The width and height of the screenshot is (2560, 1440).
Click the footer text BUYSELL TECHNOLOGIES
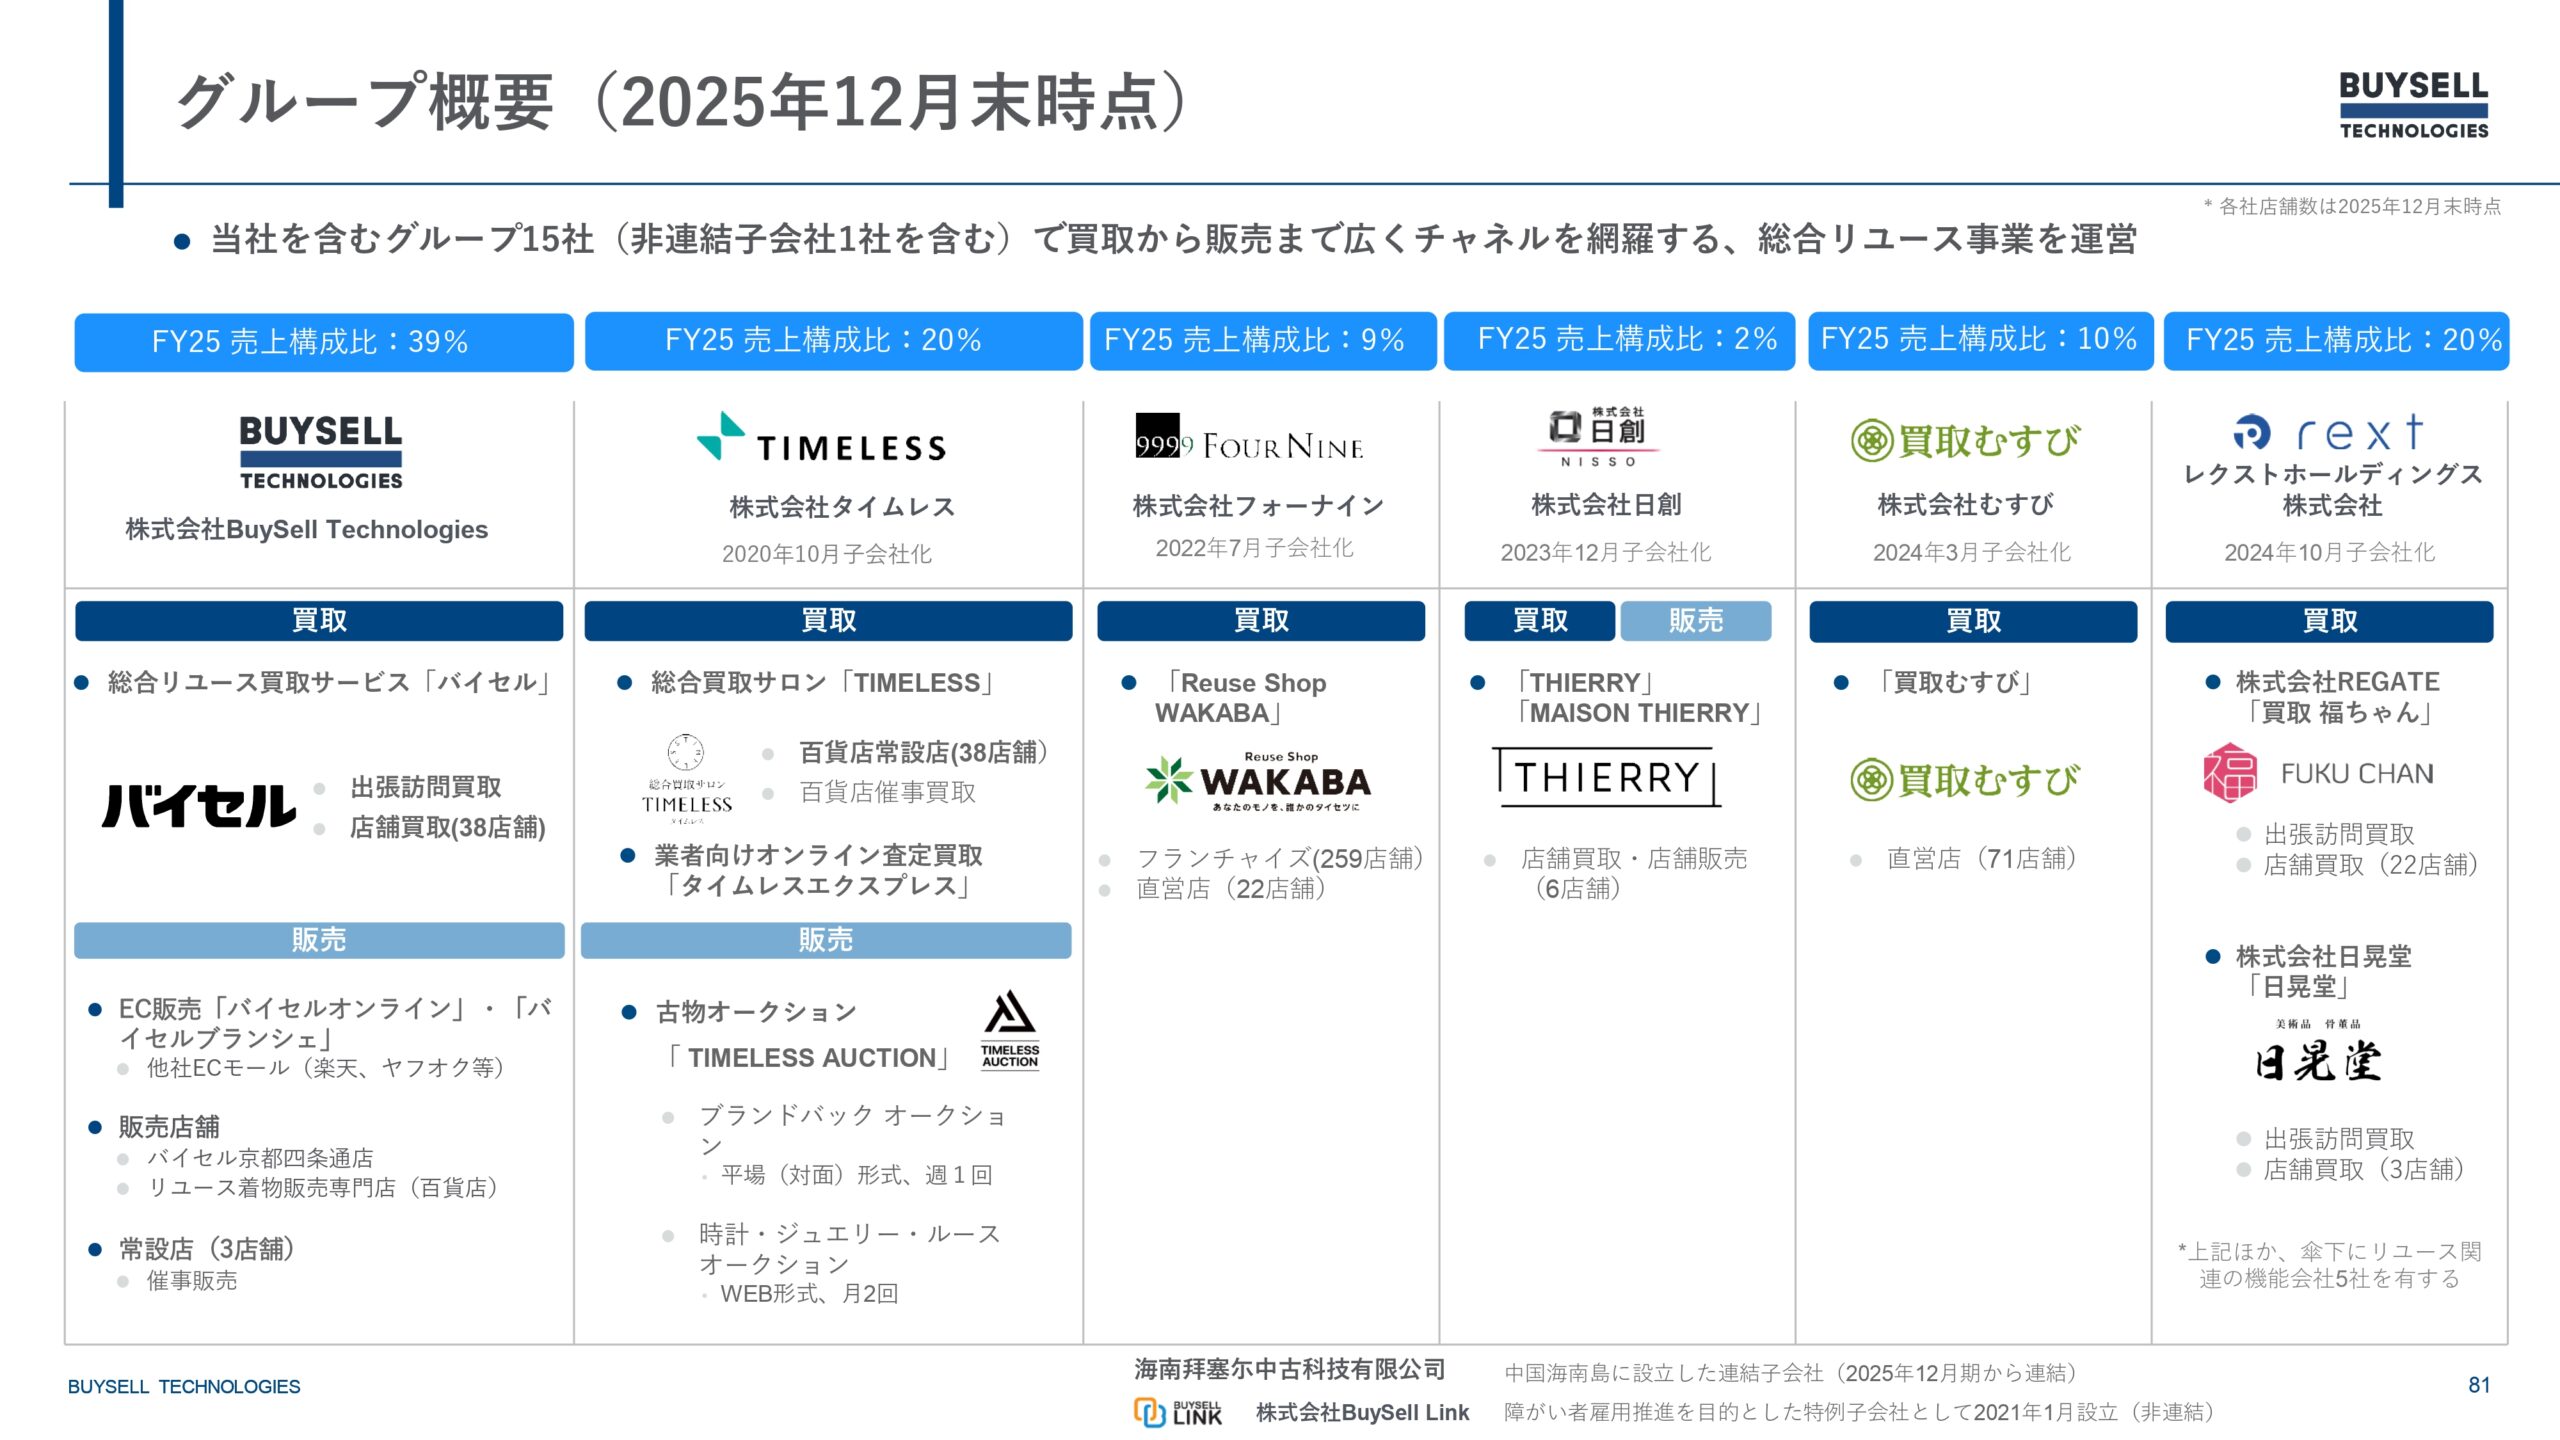click(184, 1387)
